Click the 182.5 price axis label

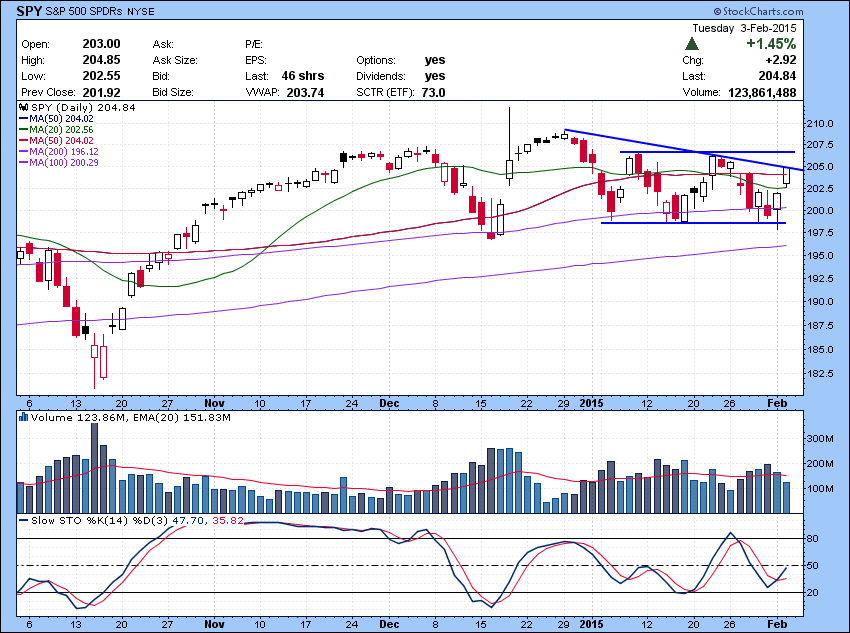point(819,373)
